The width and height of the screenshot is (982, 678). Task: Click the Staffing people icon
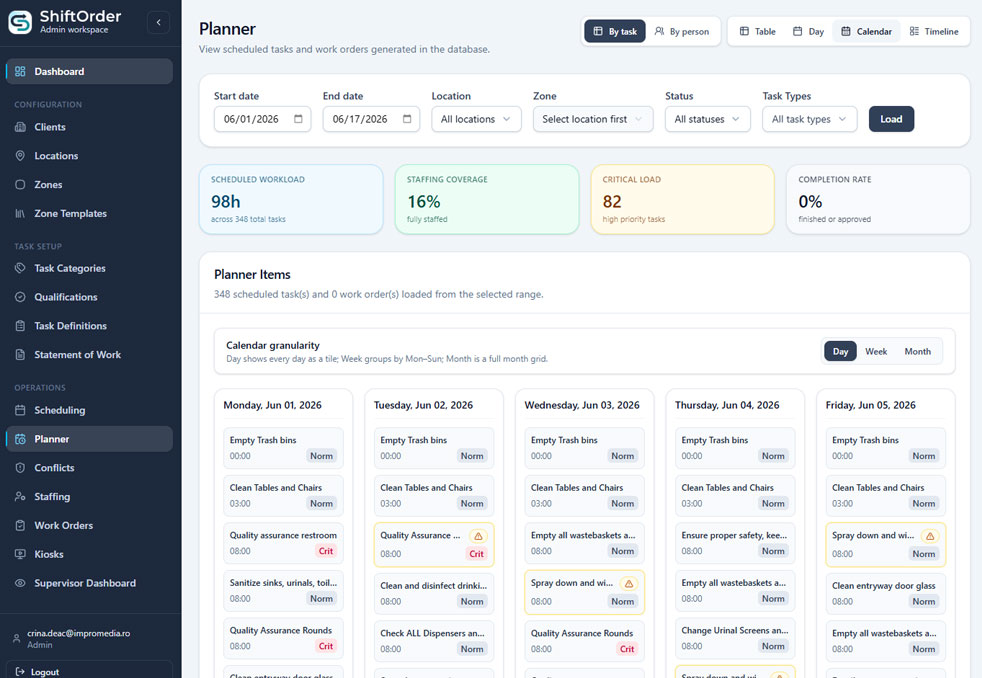20,496
